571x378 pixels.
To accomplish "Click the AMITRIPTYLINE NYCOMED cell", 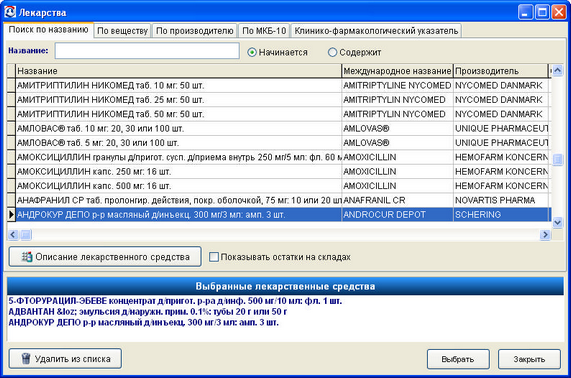I will pyautogui.click(x=397, y=86).
